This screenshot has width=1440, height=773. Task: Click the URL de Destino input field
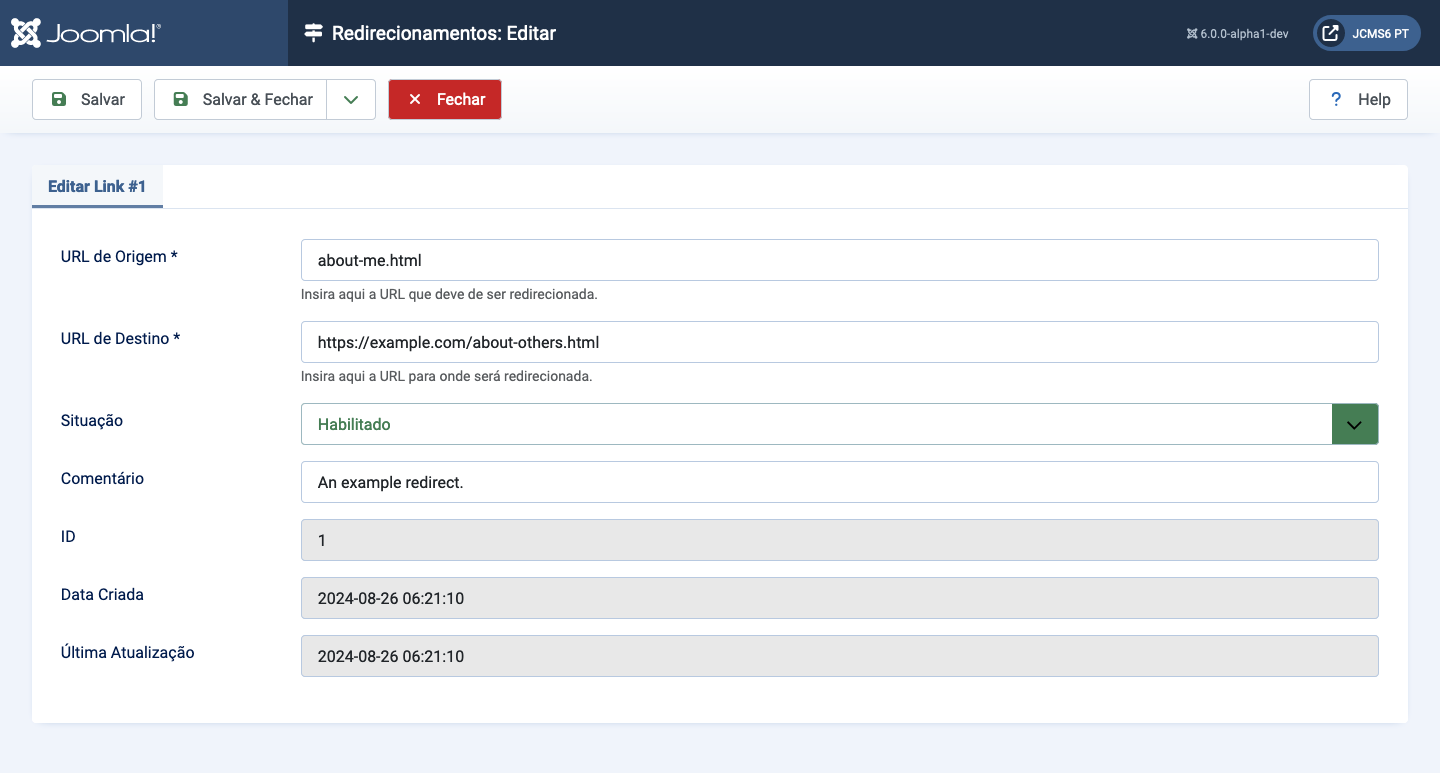[x=839, y=342]
